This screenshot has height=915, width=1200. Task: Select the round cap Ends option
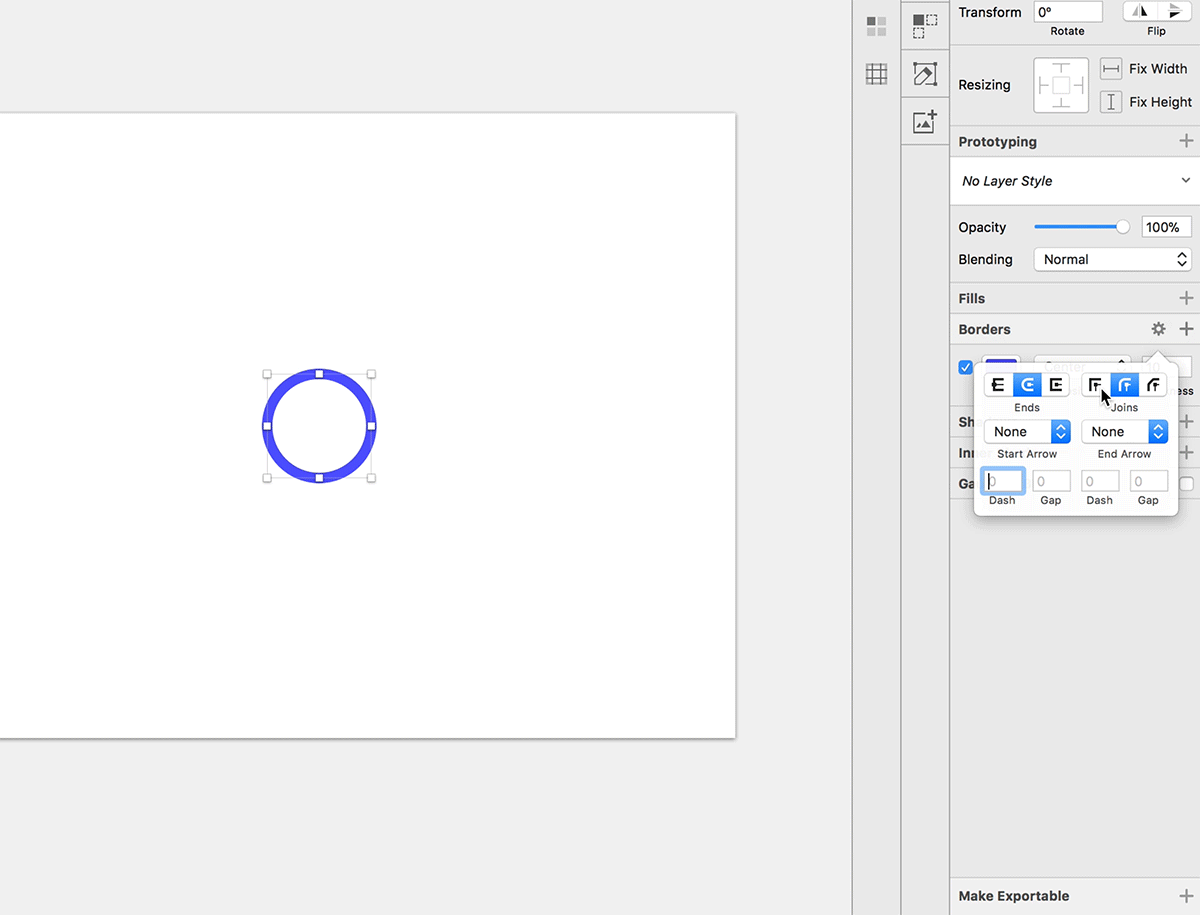(x=1027, y=385)
